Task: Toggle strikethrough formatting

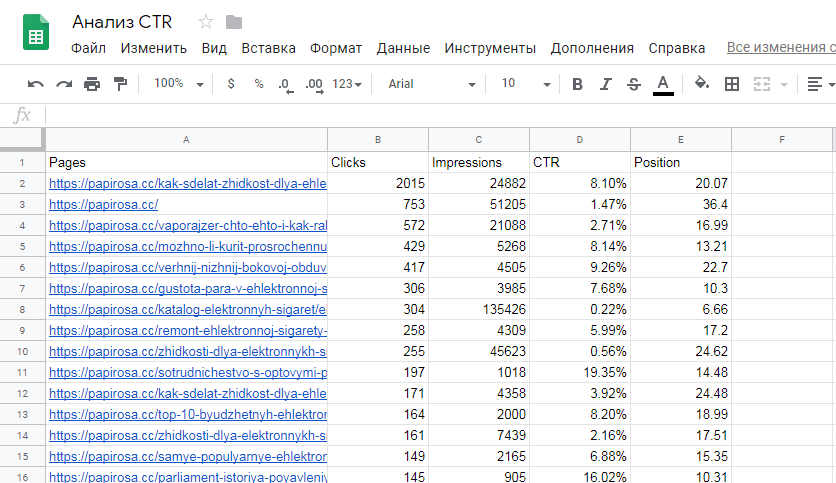Action: (x=633, y=84)
